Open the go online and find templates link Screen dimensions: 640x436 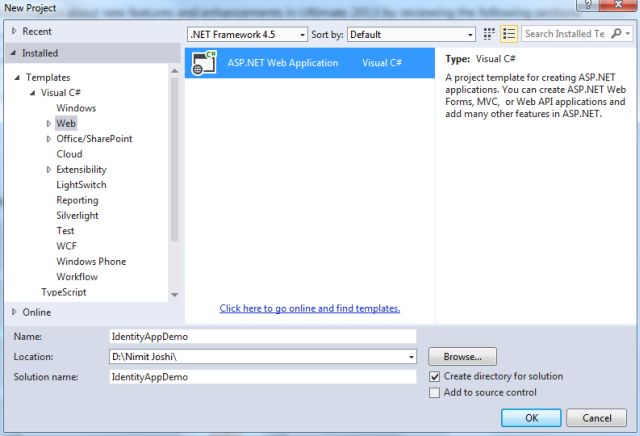point(310,309)
